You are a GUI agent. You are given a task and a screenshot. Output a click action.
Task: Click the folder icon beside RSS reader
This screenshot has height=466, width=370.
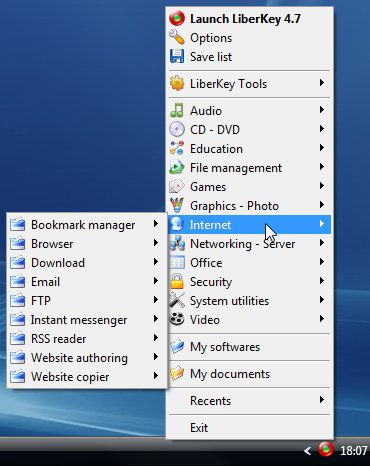coord(18,339)
